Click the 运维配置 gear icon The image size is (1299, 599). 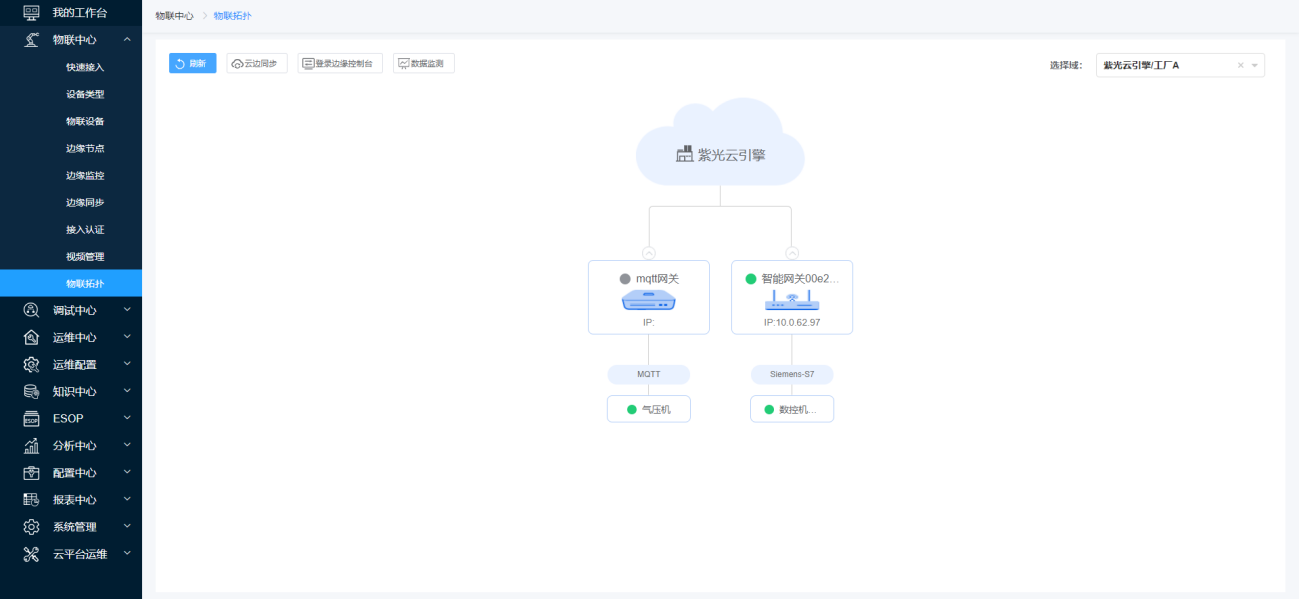(31, 364)
